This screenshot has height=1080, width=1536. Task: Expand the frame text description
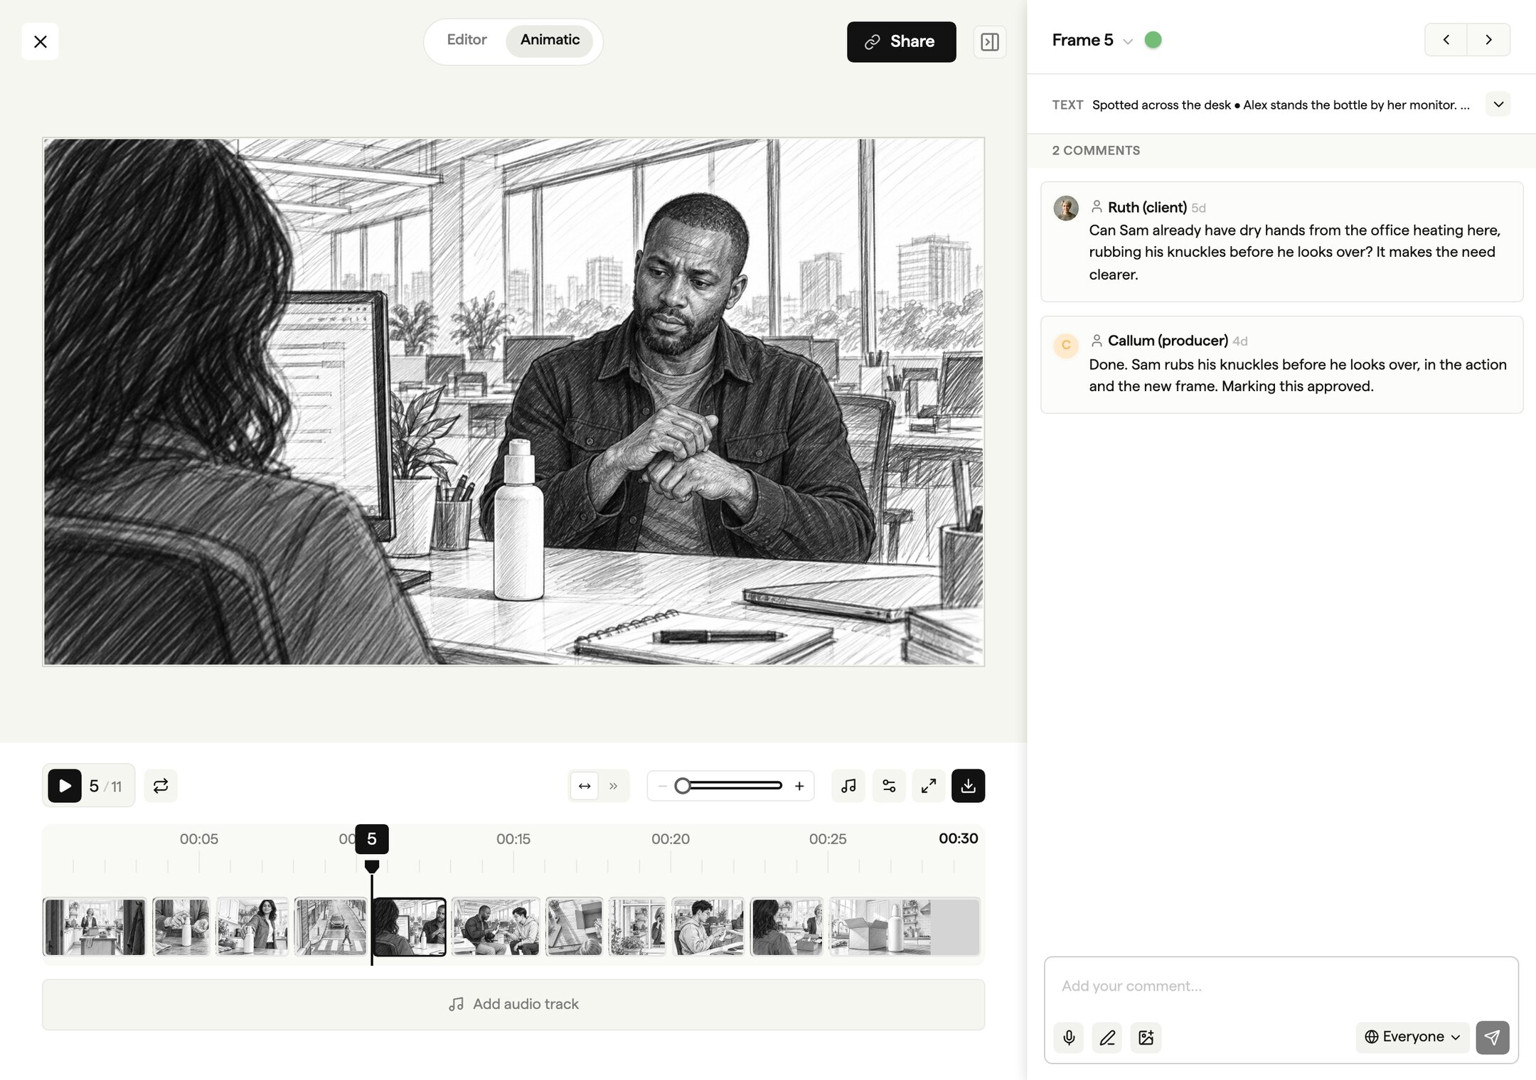click(1498, 104)
